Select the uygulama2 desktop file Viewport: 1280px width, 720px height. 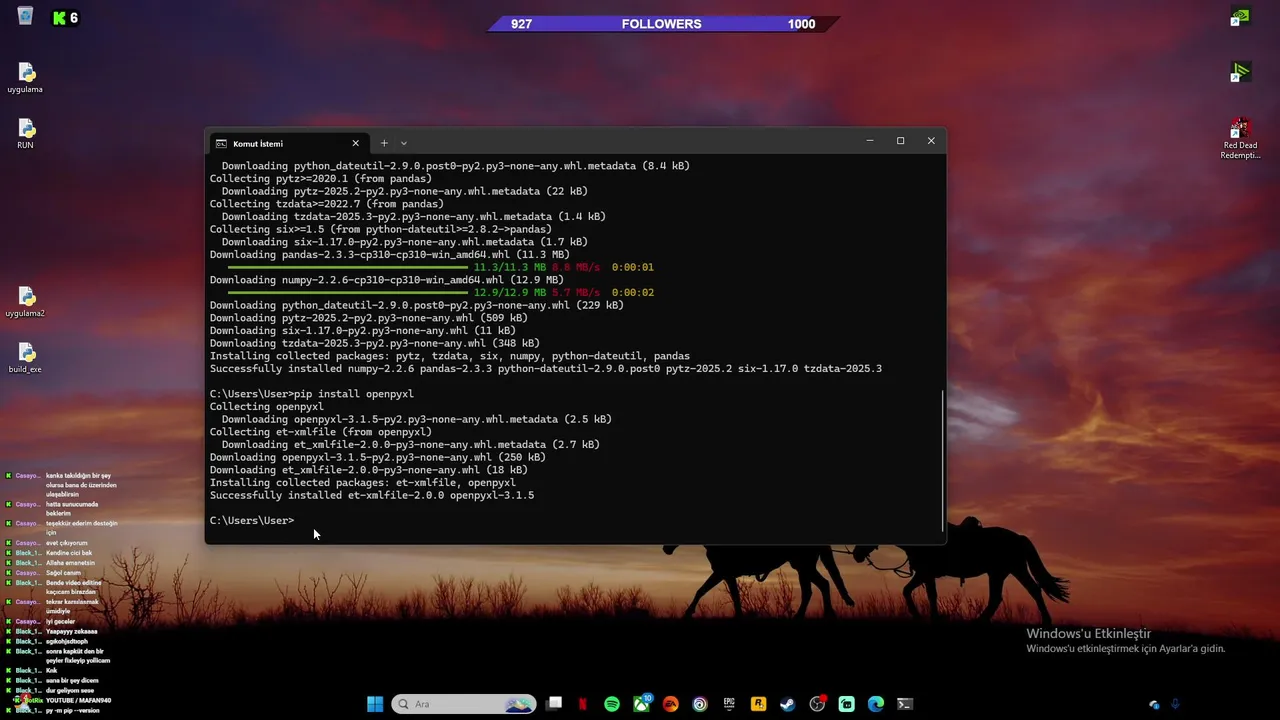(25, 301)
